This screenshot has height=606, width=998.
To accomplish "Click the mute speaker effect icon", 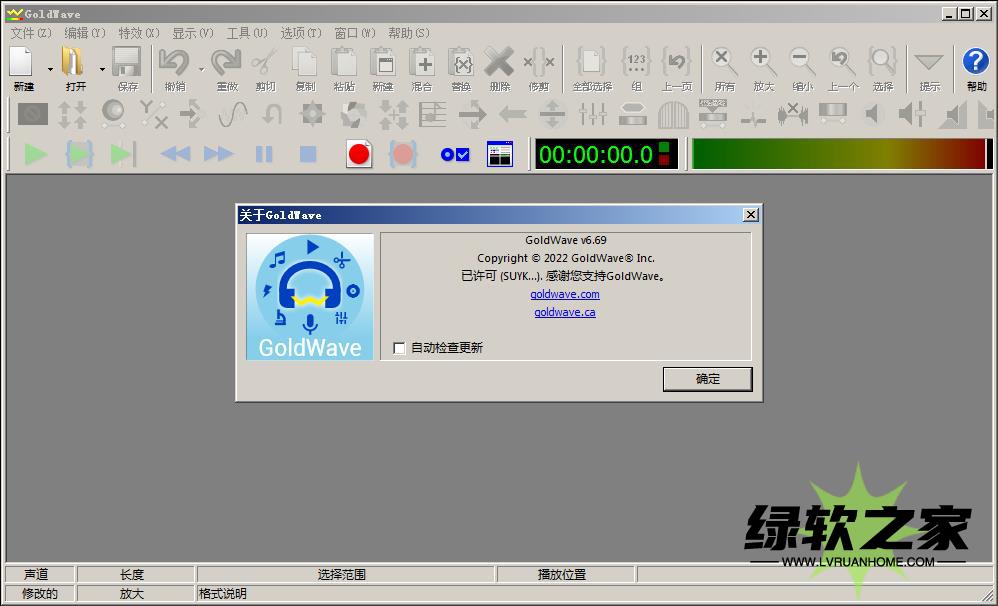I will click(873, 115).
